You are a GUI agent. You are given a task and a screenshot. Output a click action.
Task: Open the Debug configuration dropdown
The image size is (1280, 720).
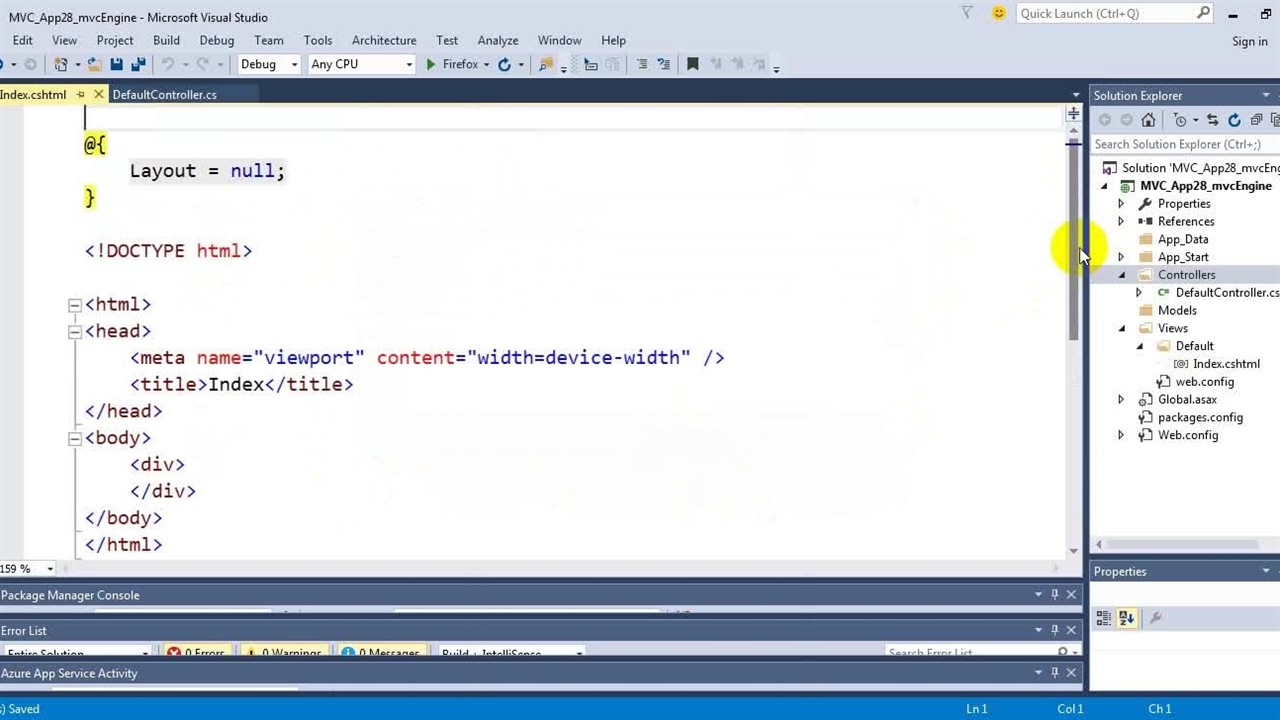click(294, 64)
